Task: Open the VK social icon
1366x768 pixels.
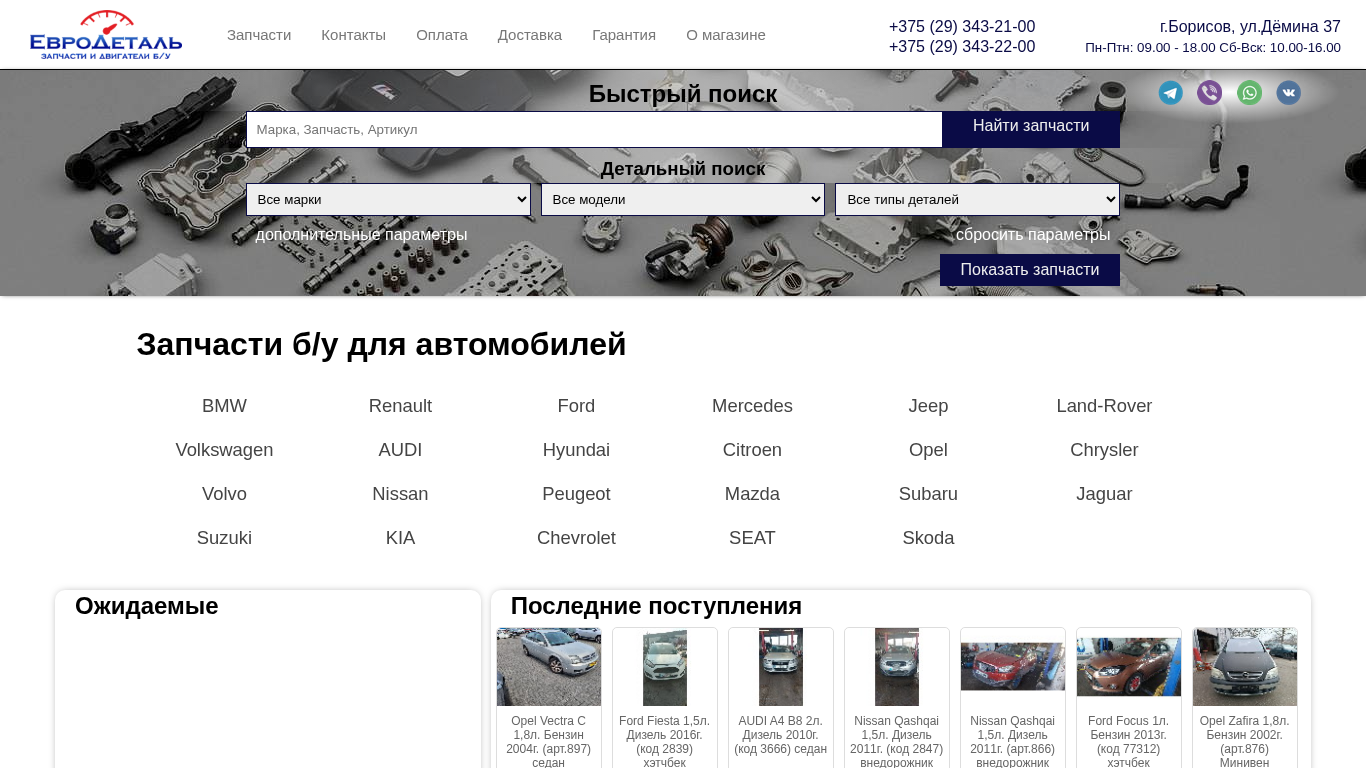Action: [1288, 93]
